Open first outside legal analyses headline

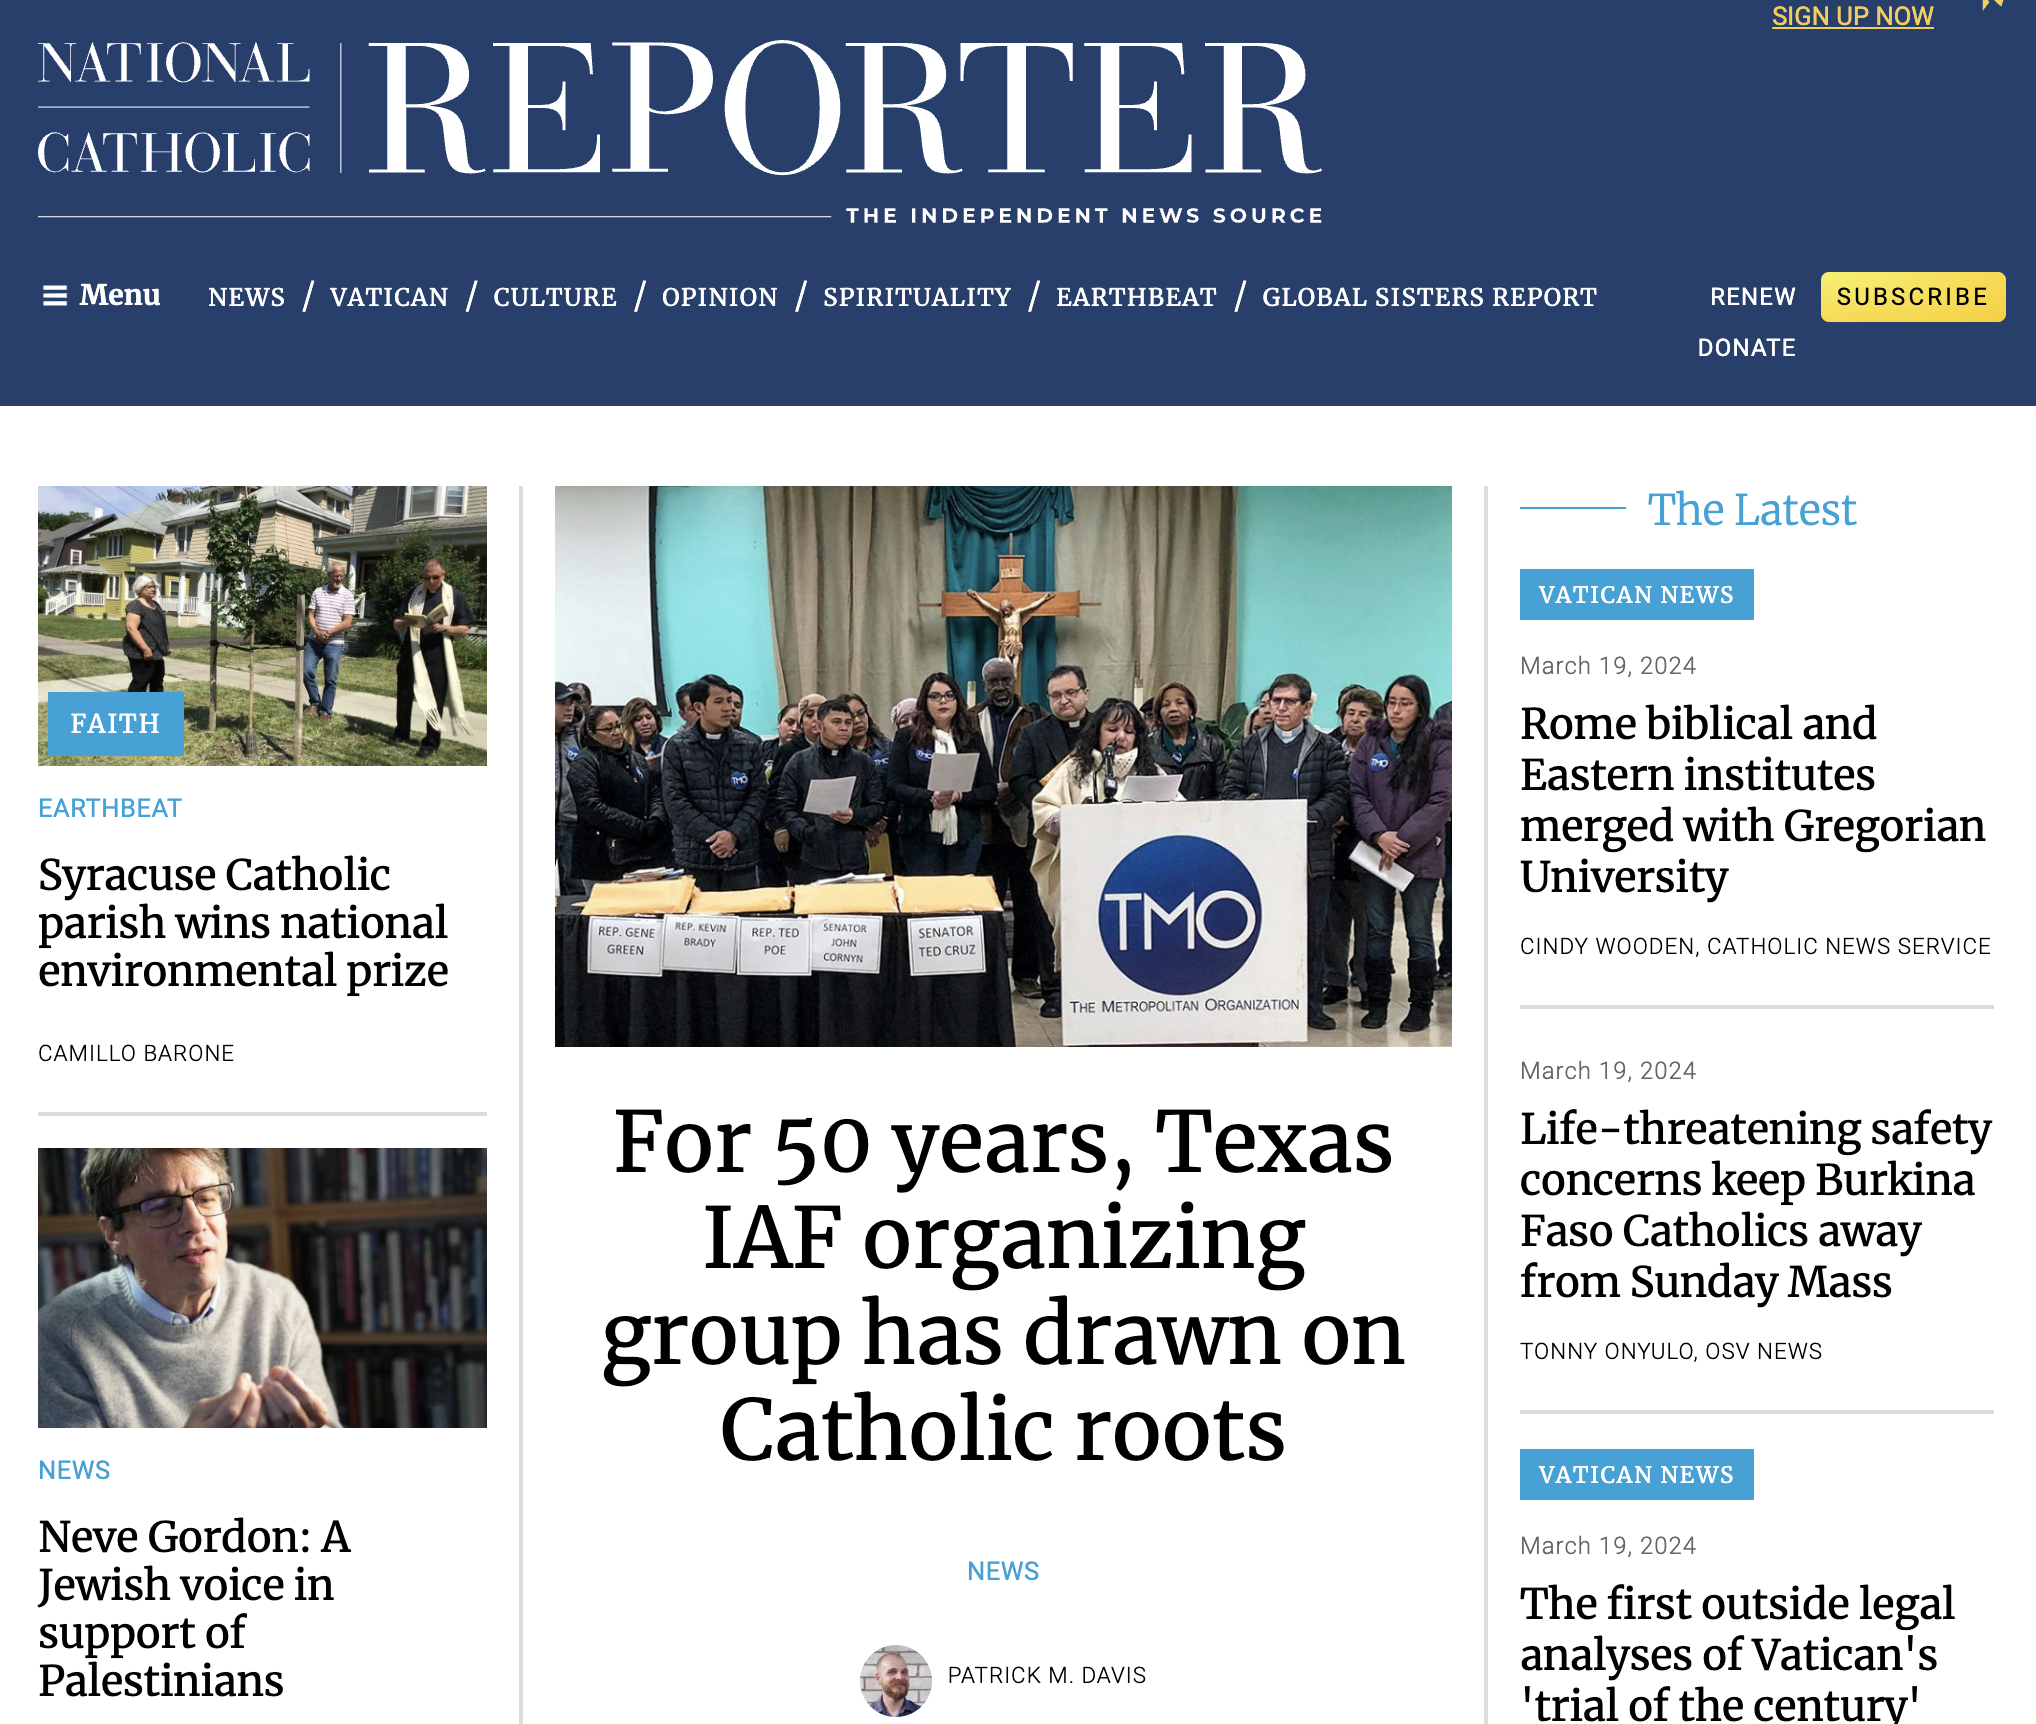pos(1737,1652)
